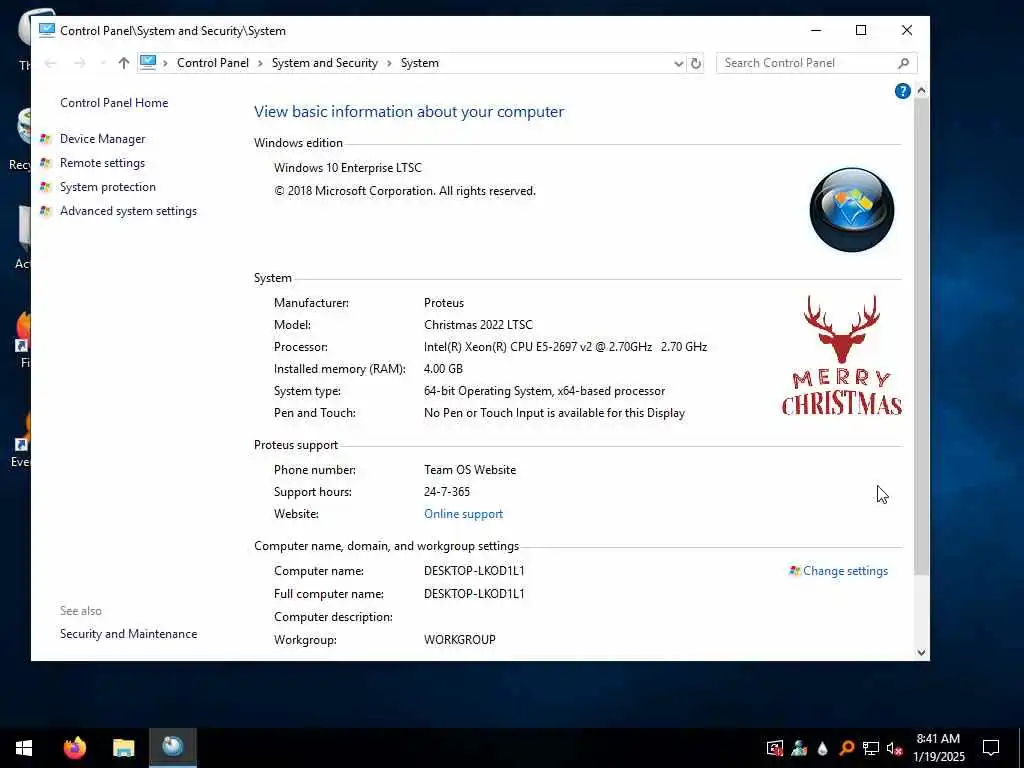Minimize the System window
The width and height of the screenshot is (1024, 768).
[x=816, y=30]
